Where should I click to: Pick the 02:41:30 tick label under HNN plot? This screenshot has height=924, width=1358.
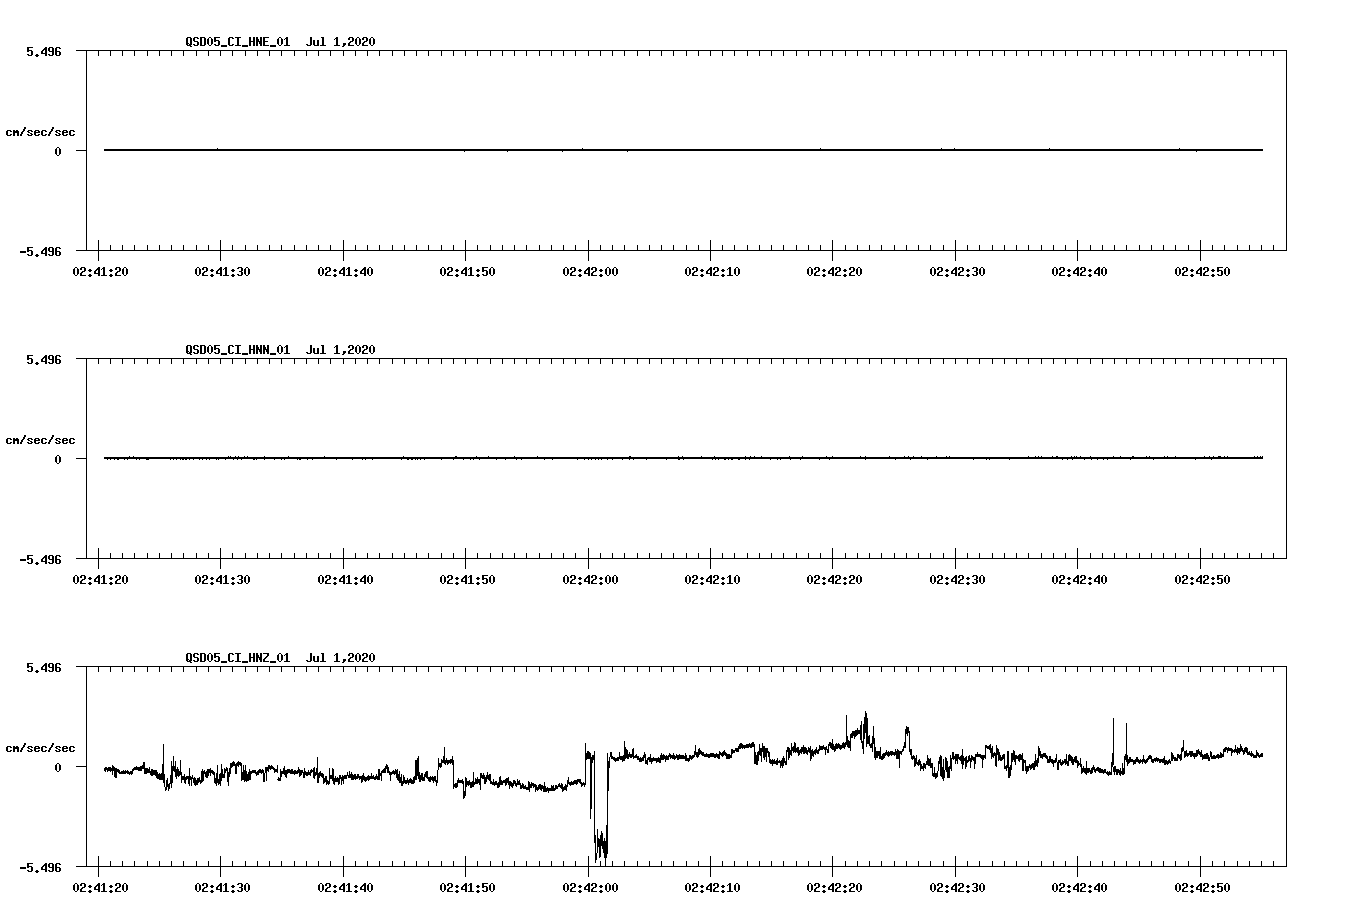pos(222,579)
